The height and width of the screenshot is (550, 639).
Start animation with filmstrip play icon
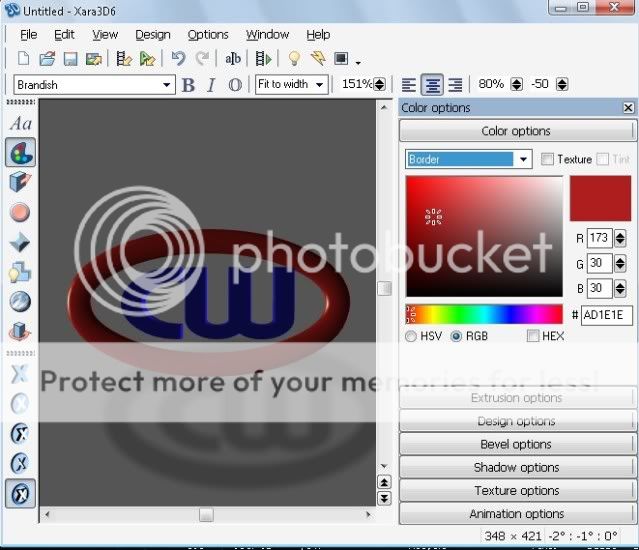[x=263, y=59]
